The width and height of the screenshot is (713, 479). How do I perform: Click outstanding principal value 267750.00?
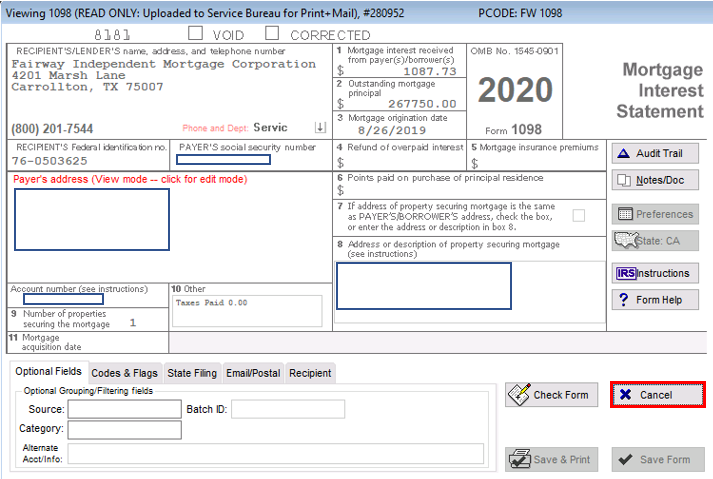tap(422, 104)
